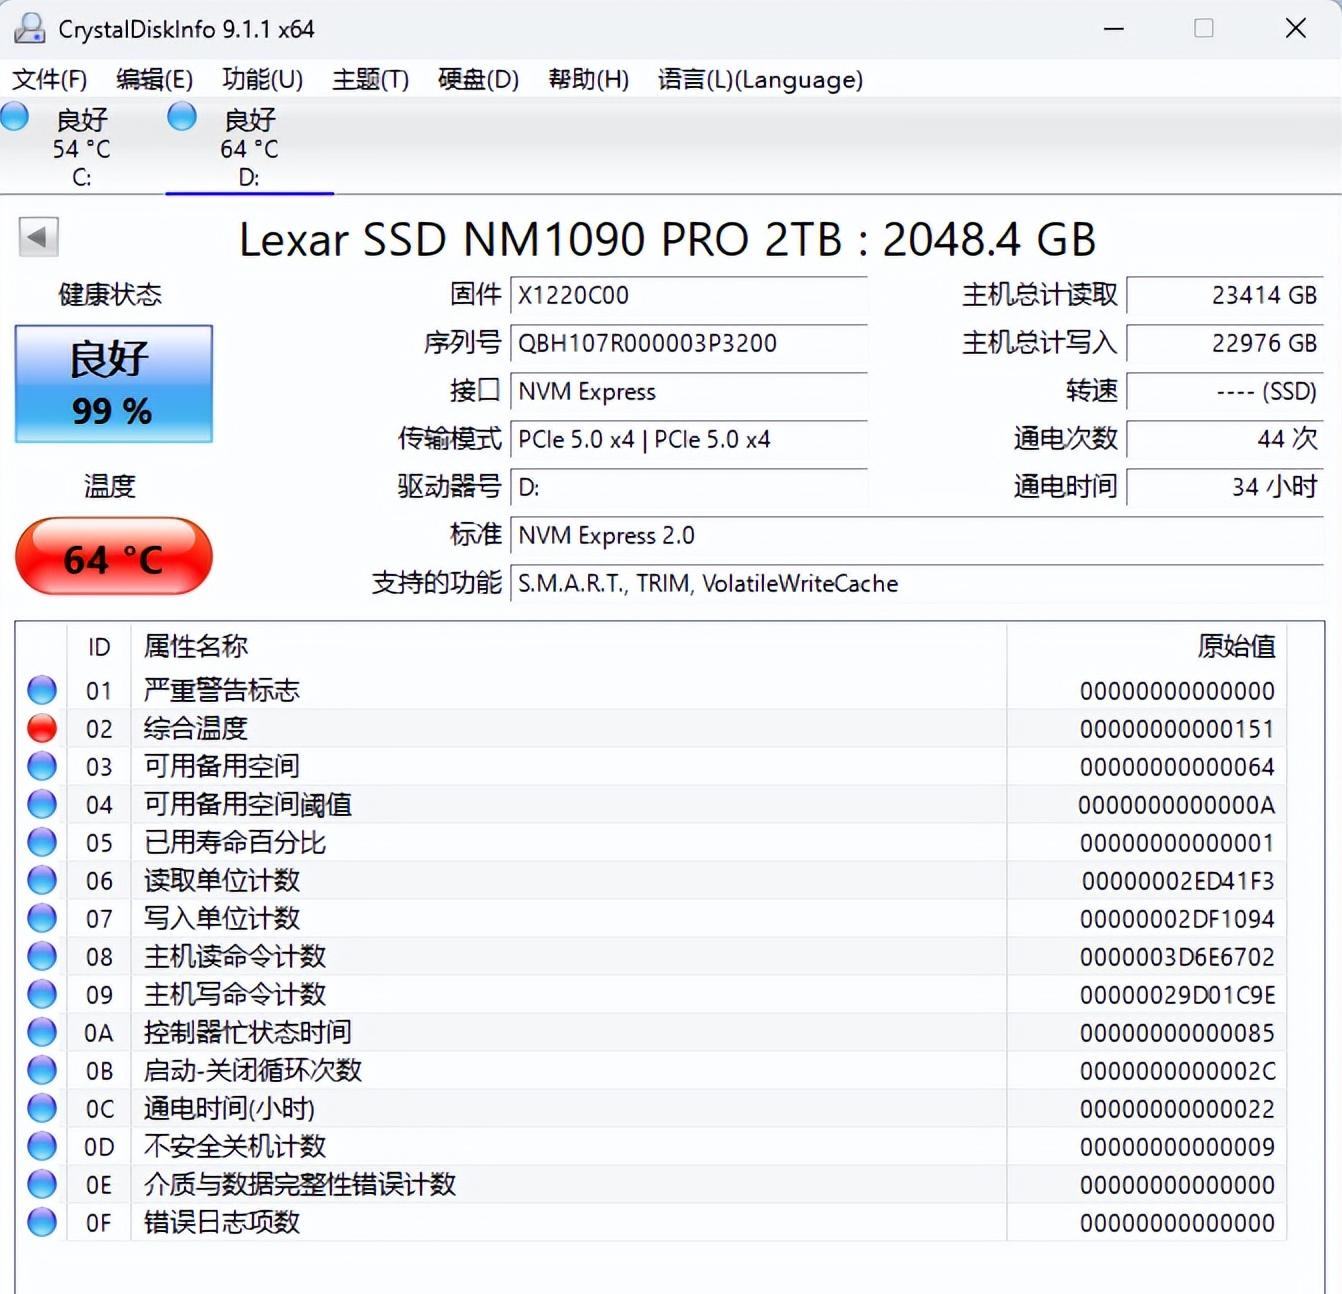Click the 64 °C temperature button
1342x1294 pixels.
[x=113, y=557]
